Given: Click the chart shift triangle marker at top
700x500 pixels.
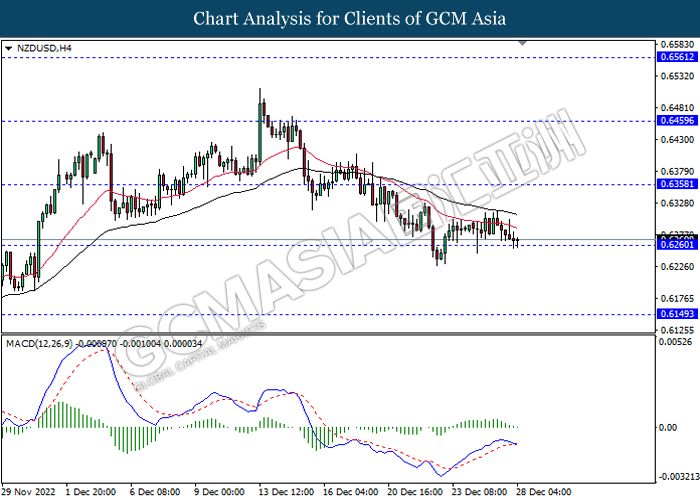Looking at the screenshot, I should click(522, 43).
